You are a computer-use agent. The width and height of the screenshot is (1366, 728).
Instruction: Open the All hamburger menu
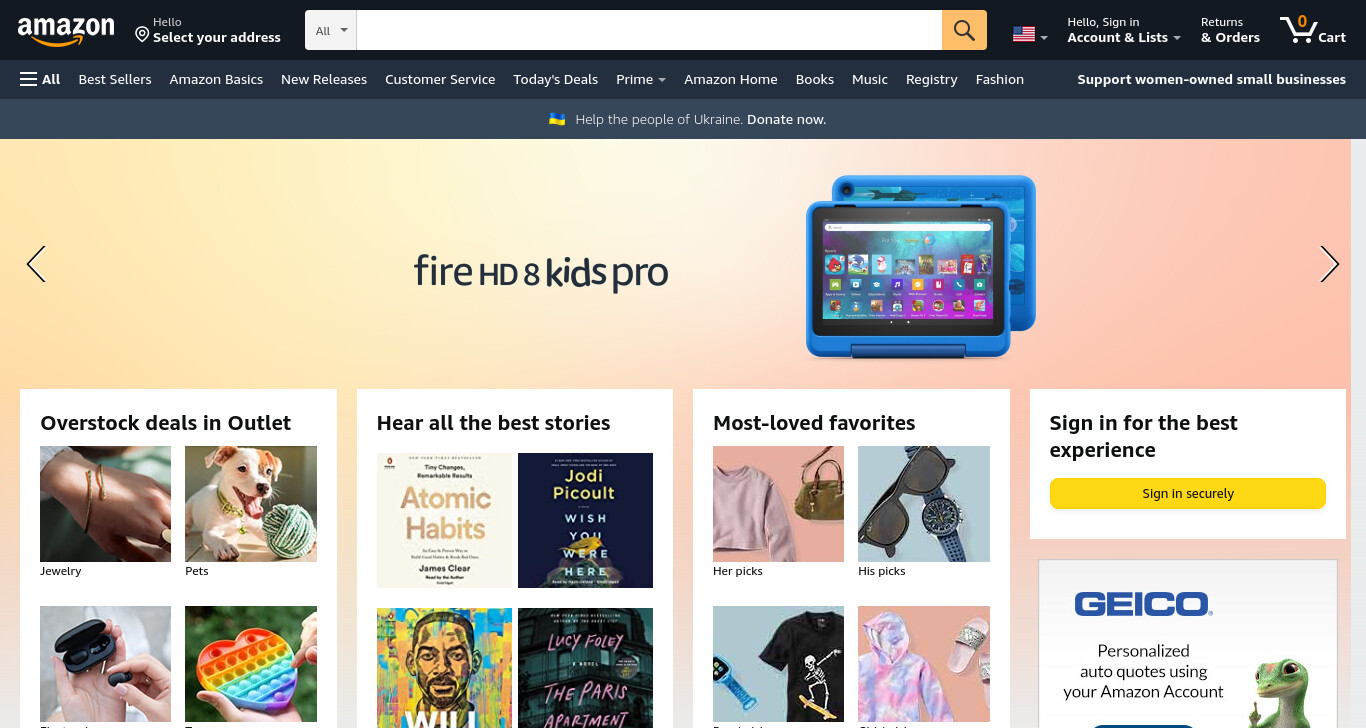[40, 79]
